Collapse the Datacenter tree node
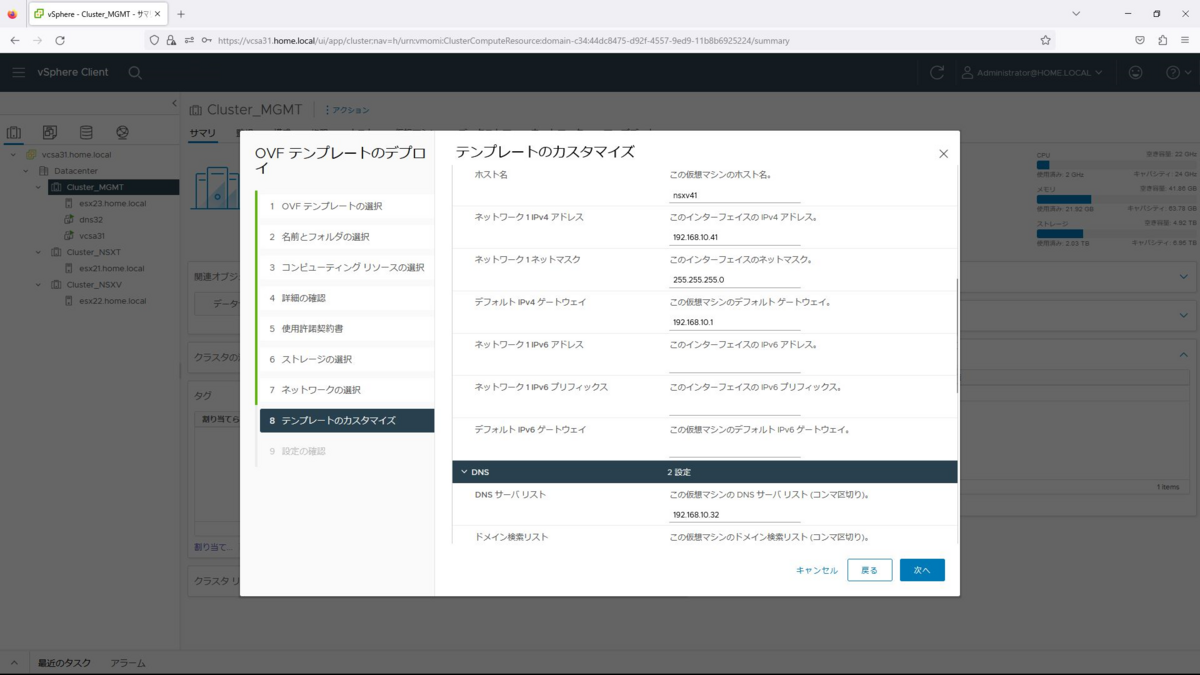1200x675 pixels. (26, 171)
